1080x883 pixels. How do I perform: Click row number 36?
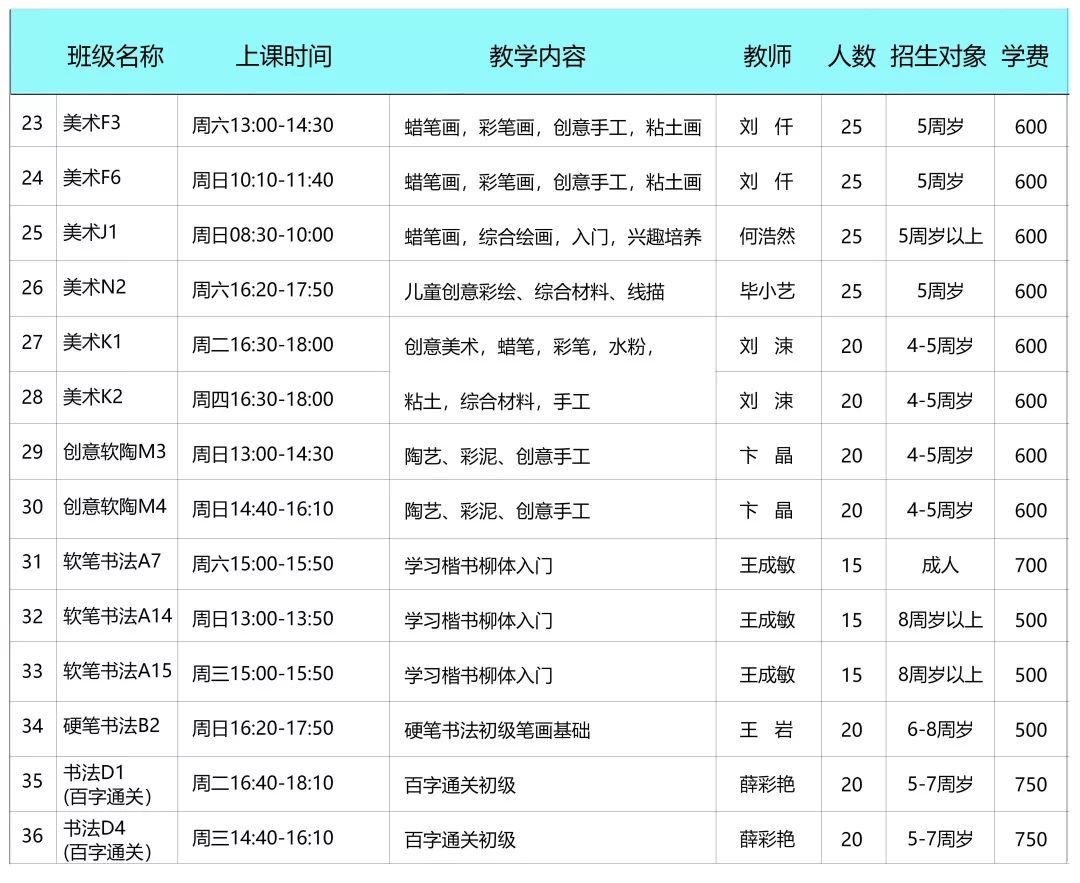33,835
